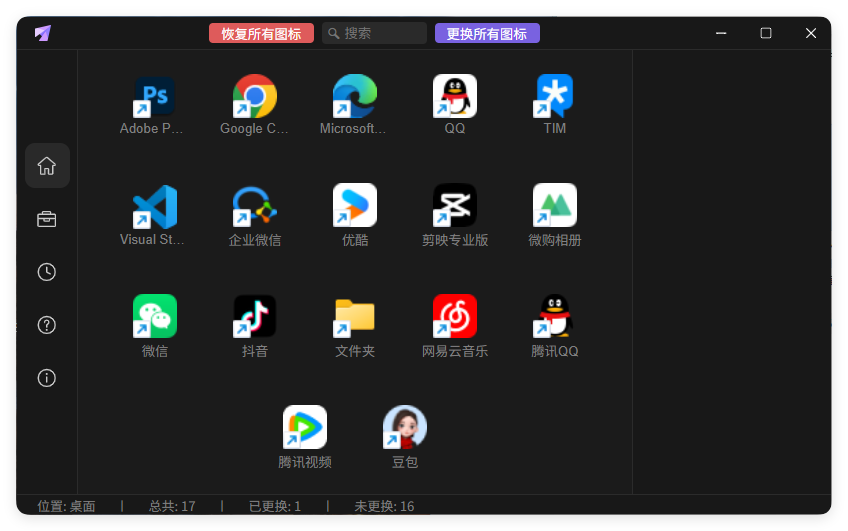Click the red 恢复所有图标 button

click(x=261, y=33)
